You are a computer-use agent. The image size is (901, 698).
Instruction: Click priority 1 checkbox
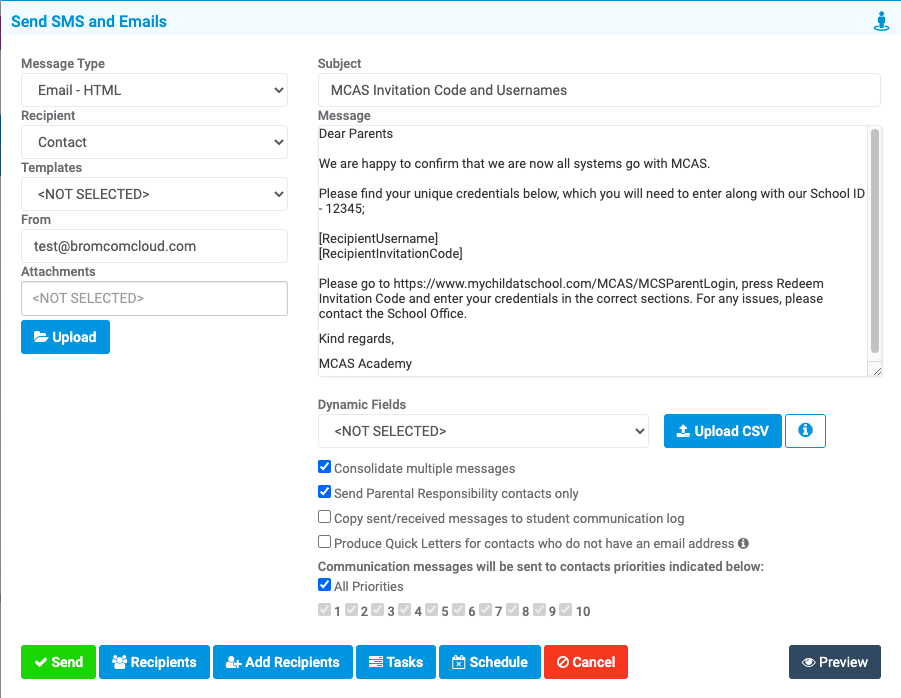click(324, 610)
